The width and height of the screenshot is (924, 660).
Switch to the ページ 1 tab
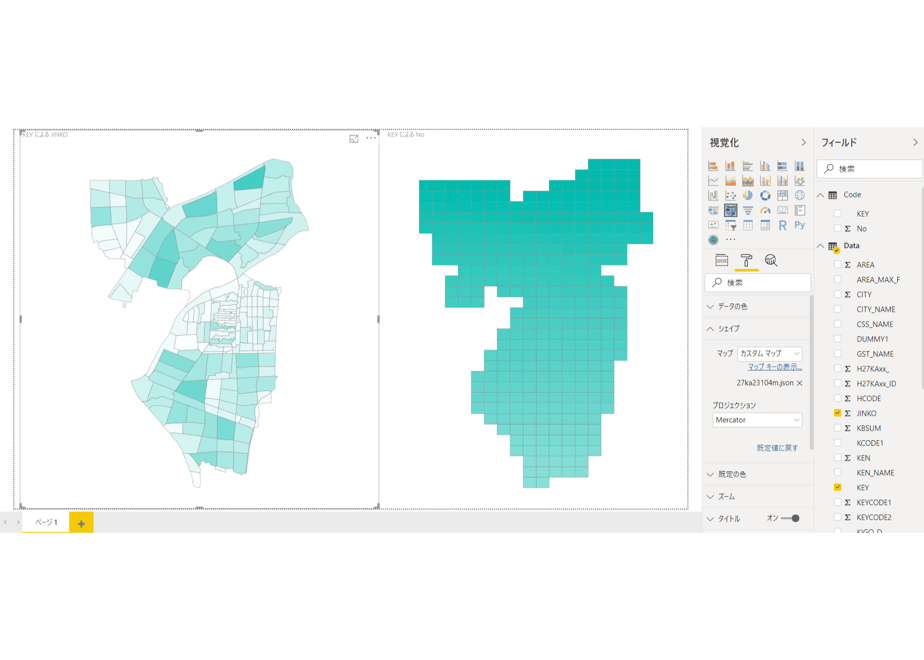click(x=46, y=522)
